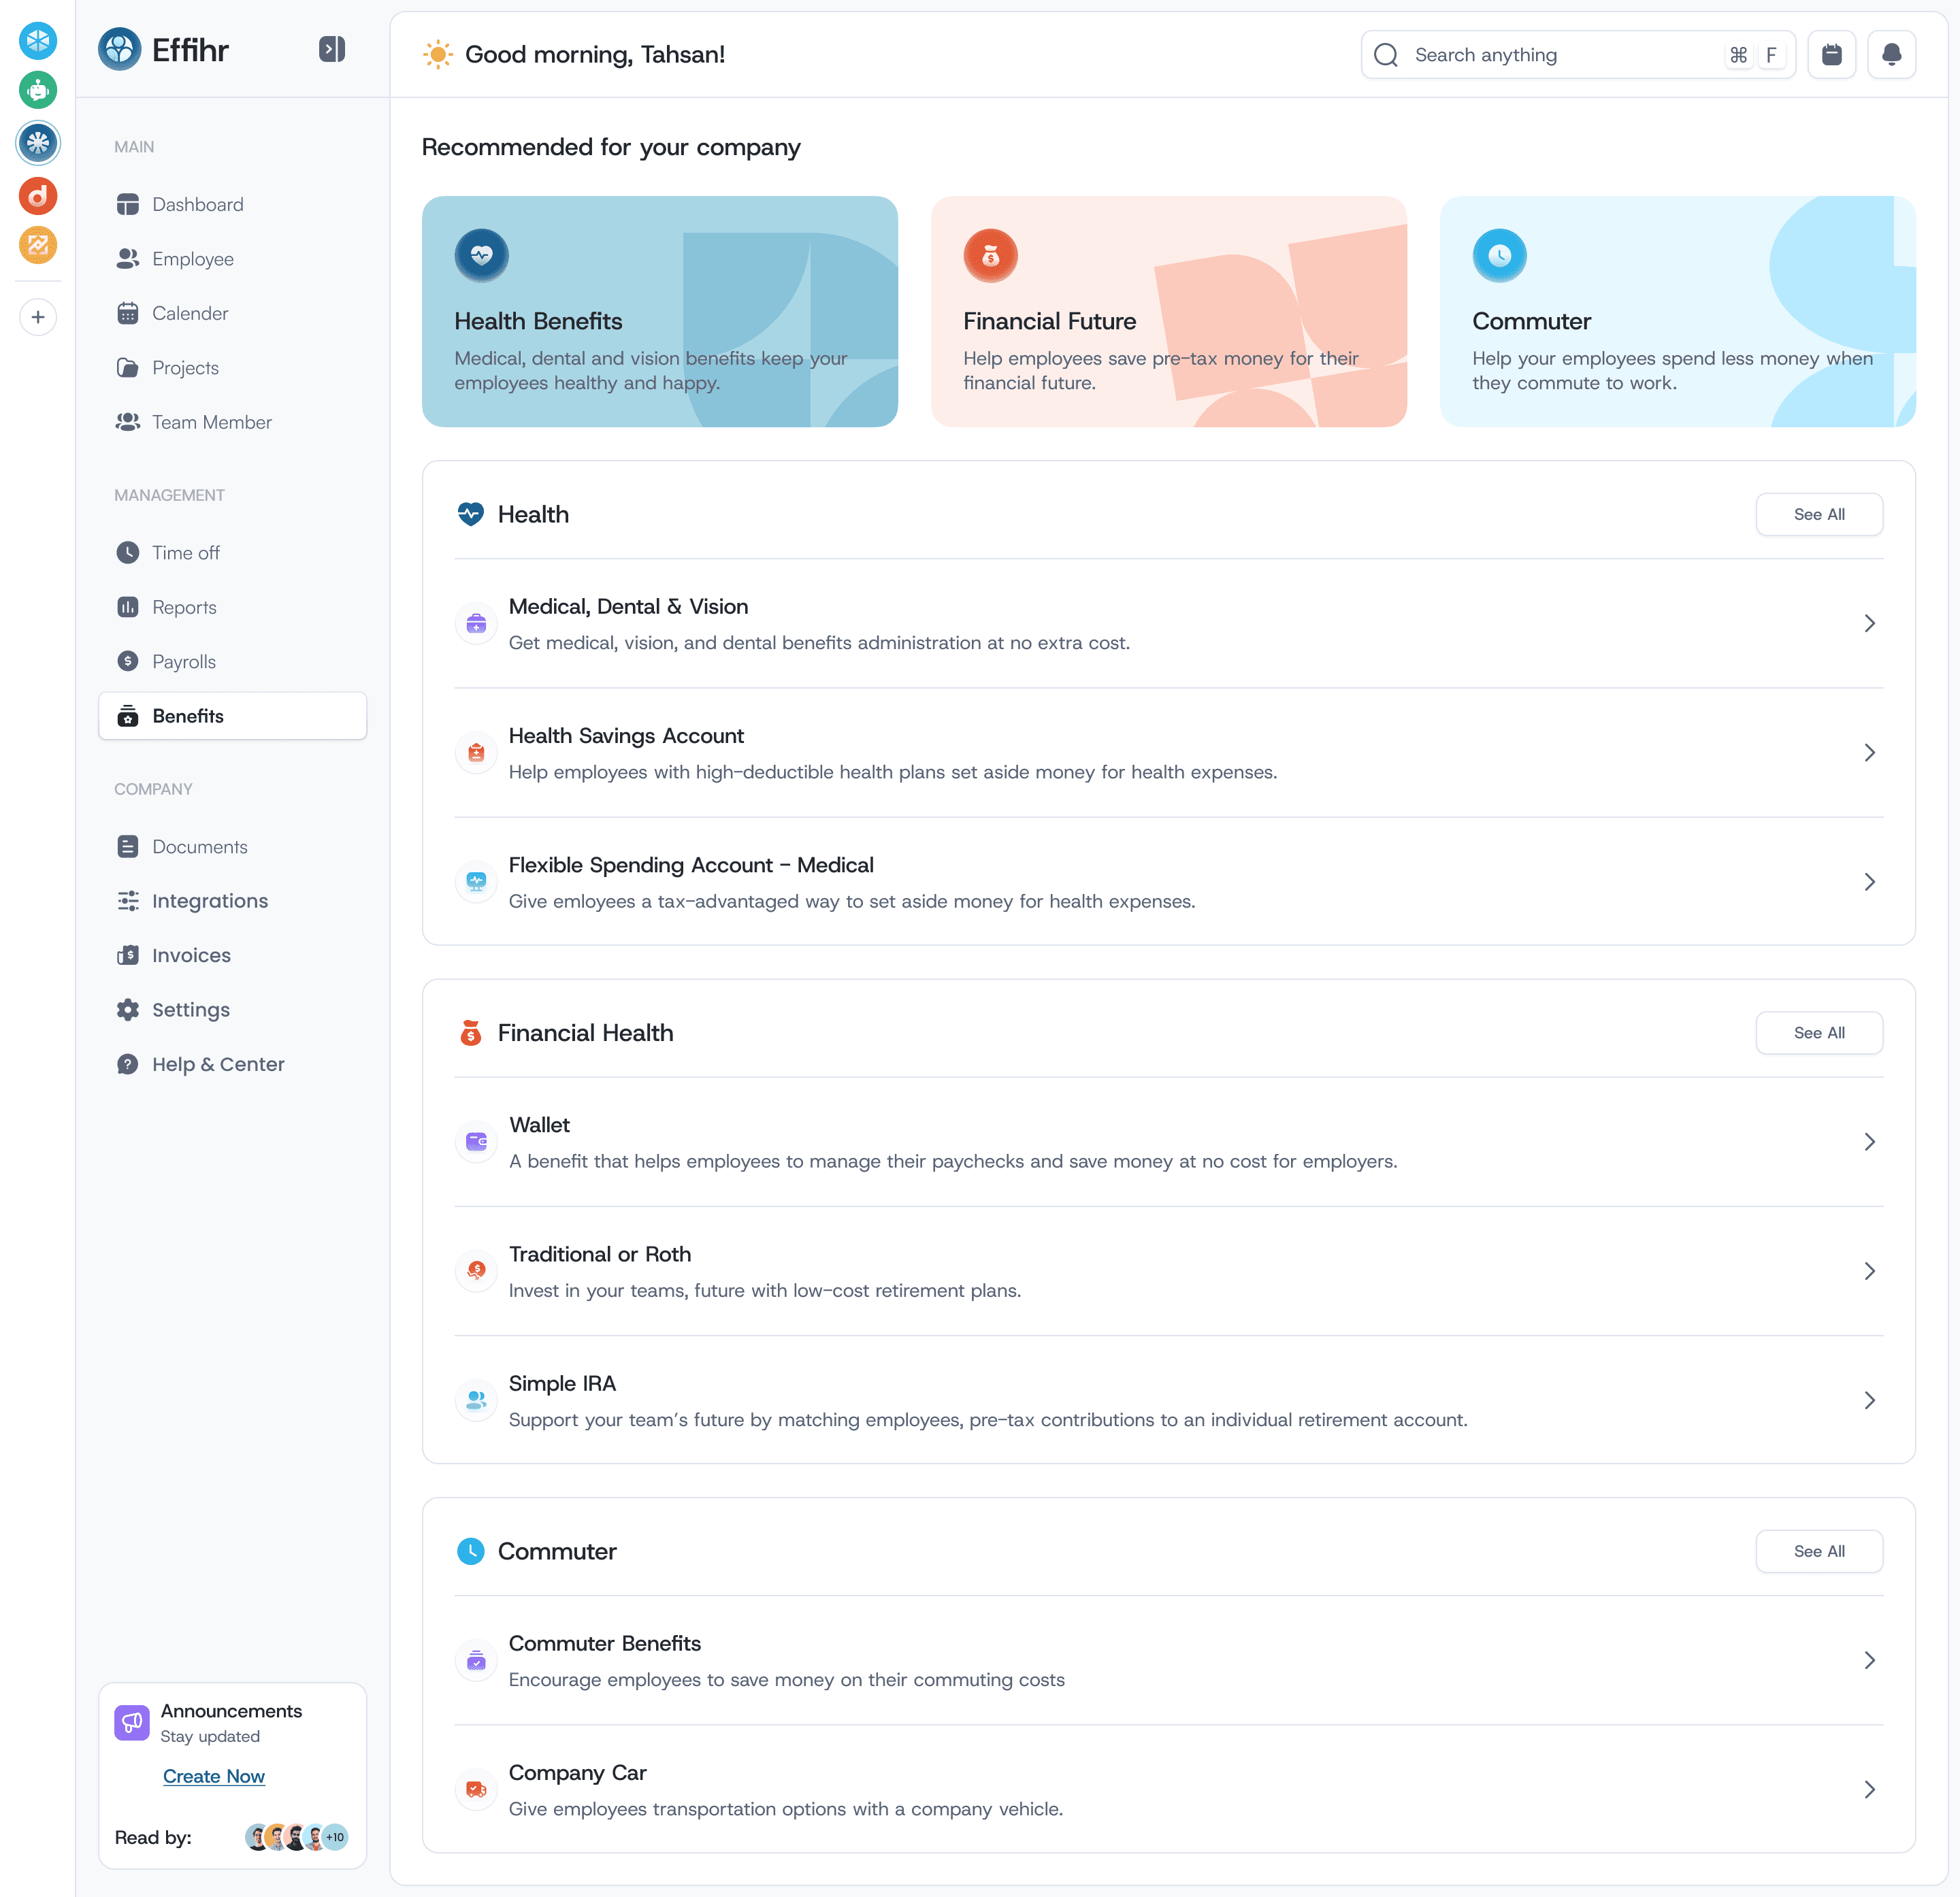Open notifications via the bell icon
This screenshot has height=1897, width=1960.
coord(1891,55)
